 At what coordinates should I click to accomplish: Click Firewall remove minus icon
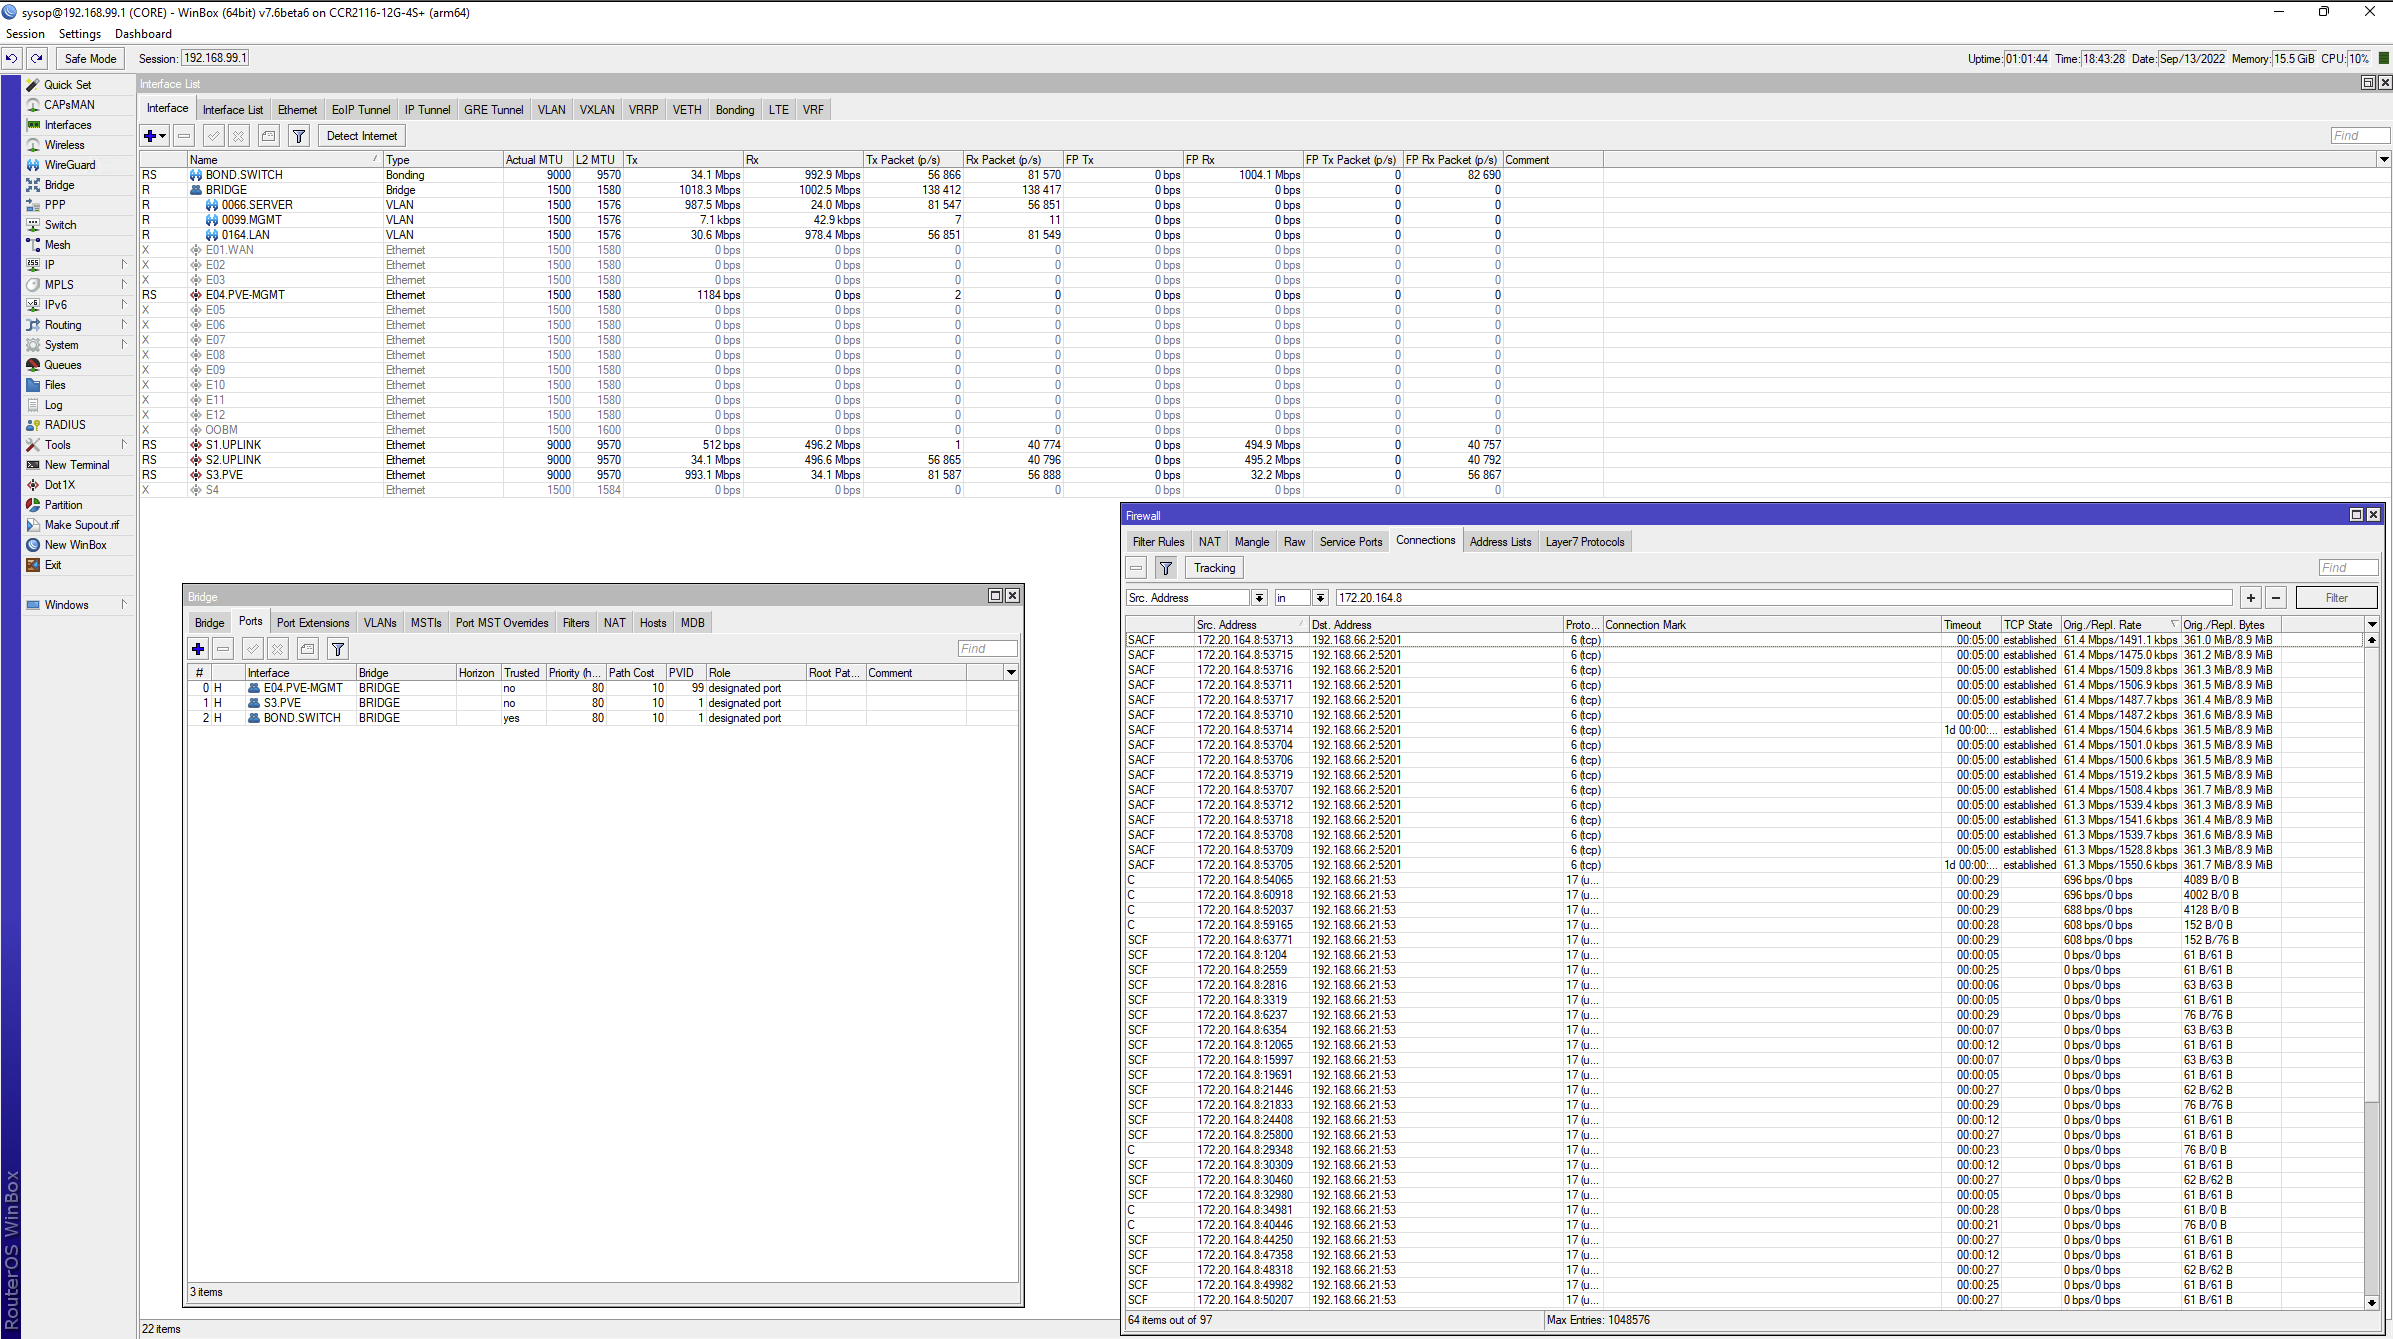coord(1136,568)
